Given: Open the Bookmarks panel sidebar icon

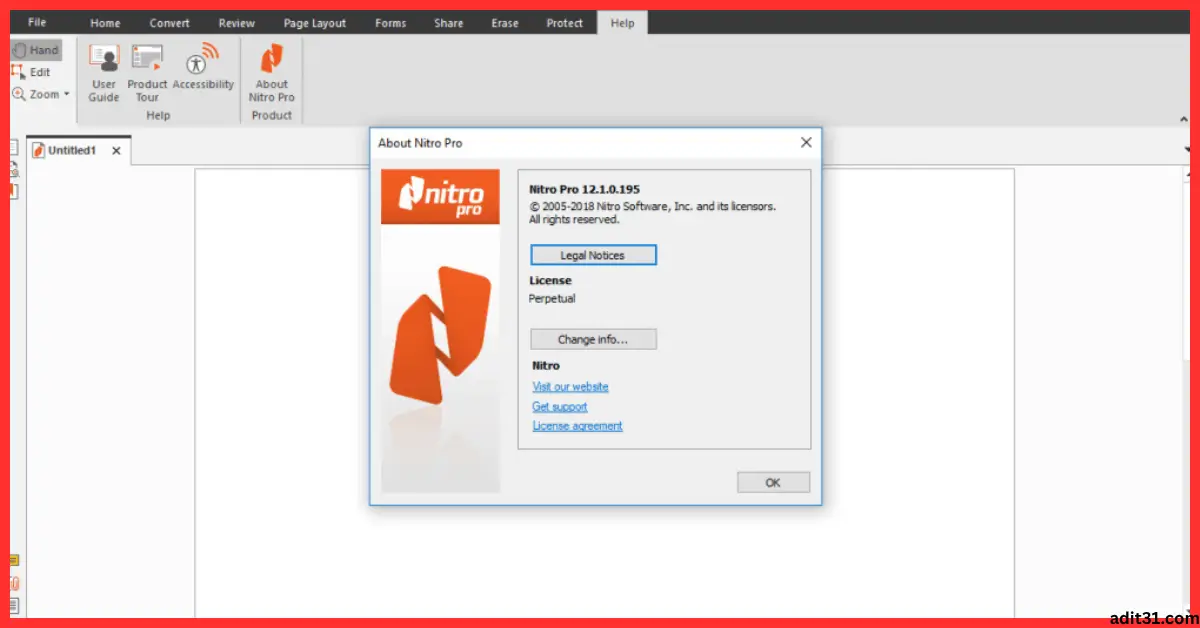Looking at the screenshot, I should click(13, 169).
